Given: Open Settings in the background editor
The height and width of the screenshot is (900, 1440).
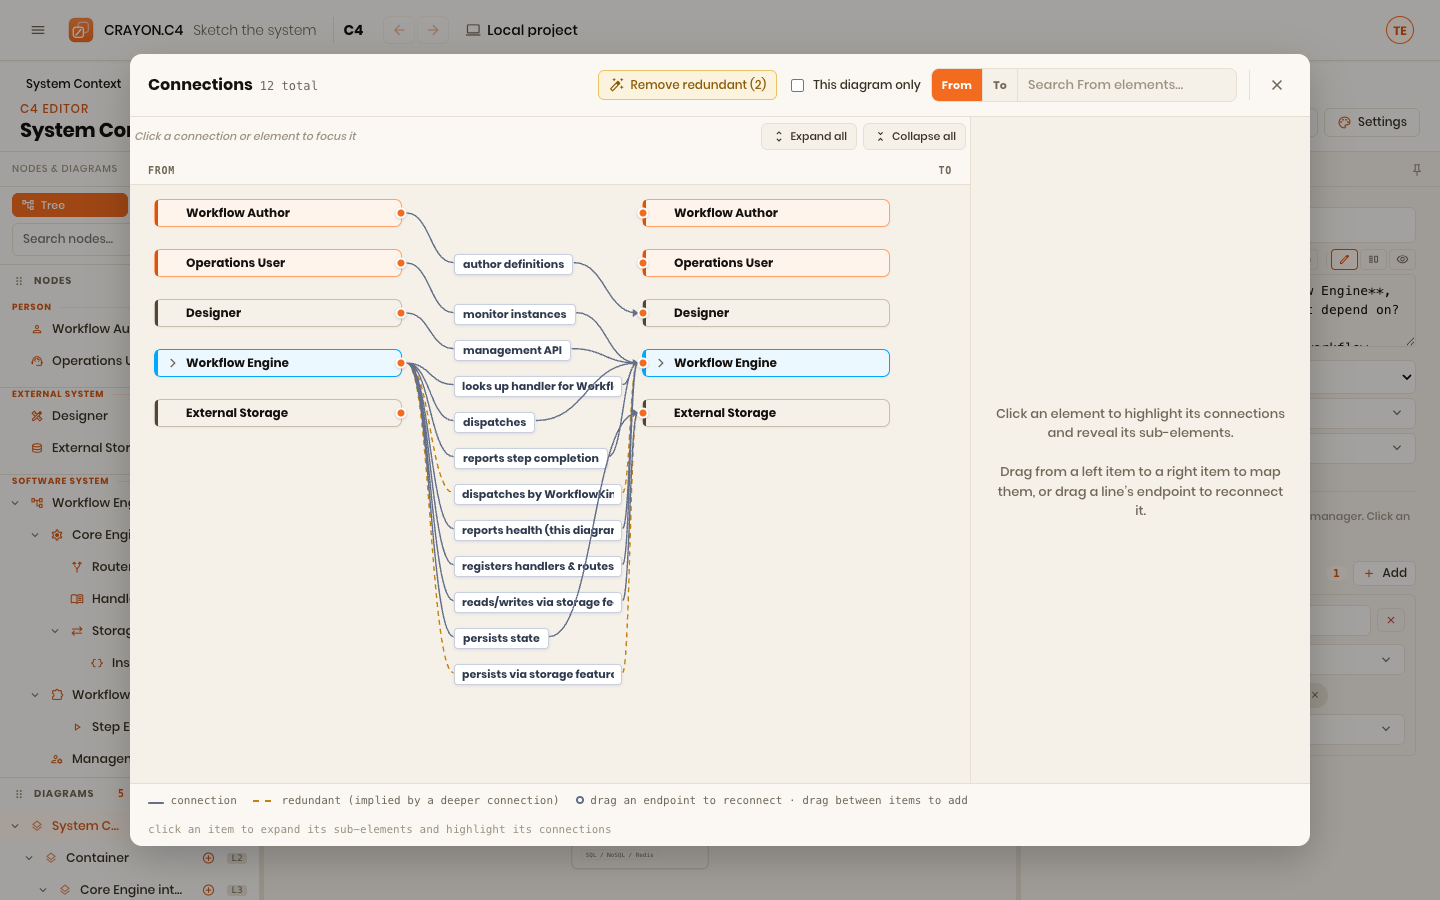Looking at the screenshot, I should [1372, 122].
